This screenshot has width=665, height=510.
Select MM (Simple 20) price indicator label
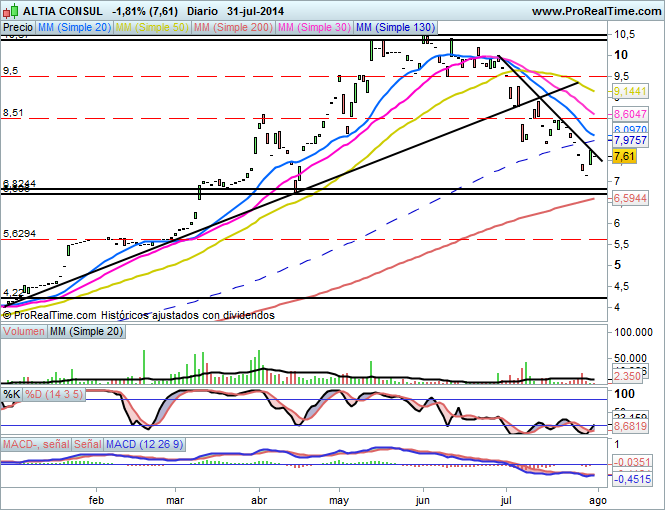pos(74,30)
